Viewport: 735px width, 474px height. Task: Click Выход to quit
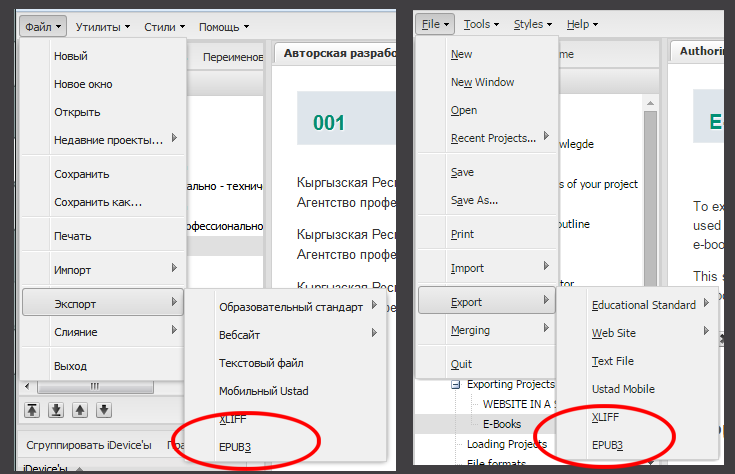coord(103,366)
